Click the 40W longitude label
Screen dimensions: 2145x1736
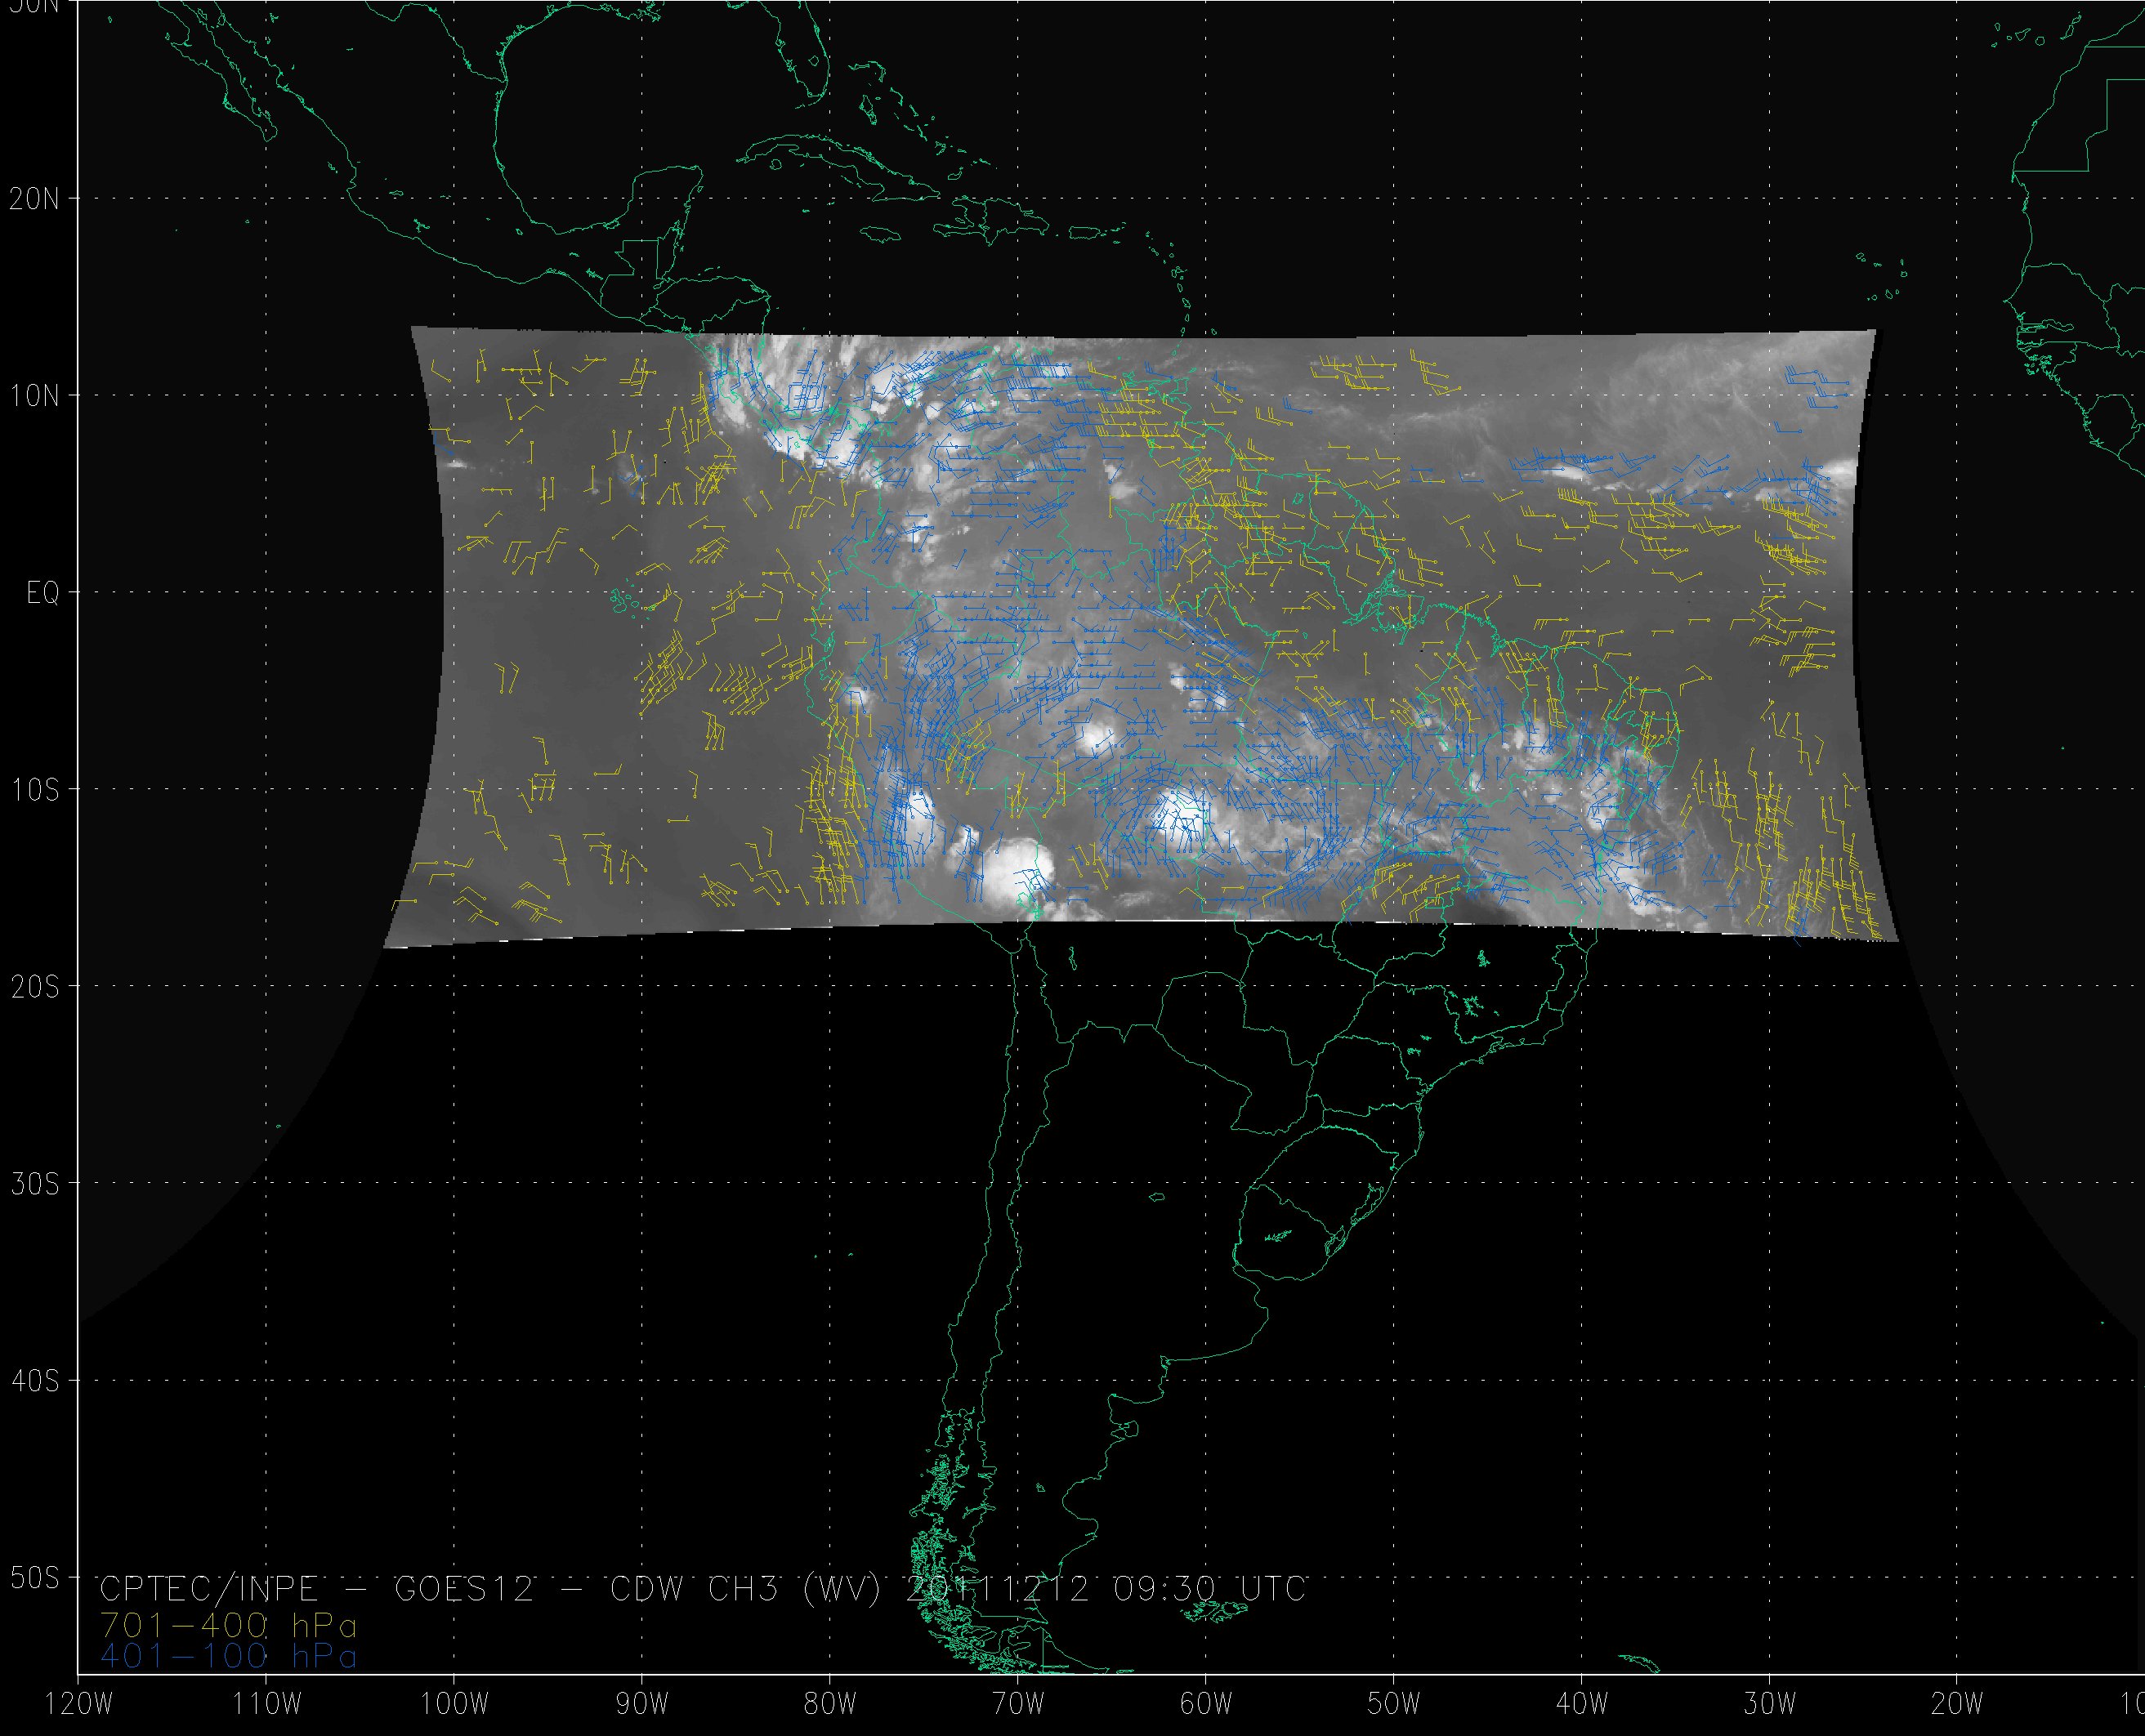tap(1582, 1704)
